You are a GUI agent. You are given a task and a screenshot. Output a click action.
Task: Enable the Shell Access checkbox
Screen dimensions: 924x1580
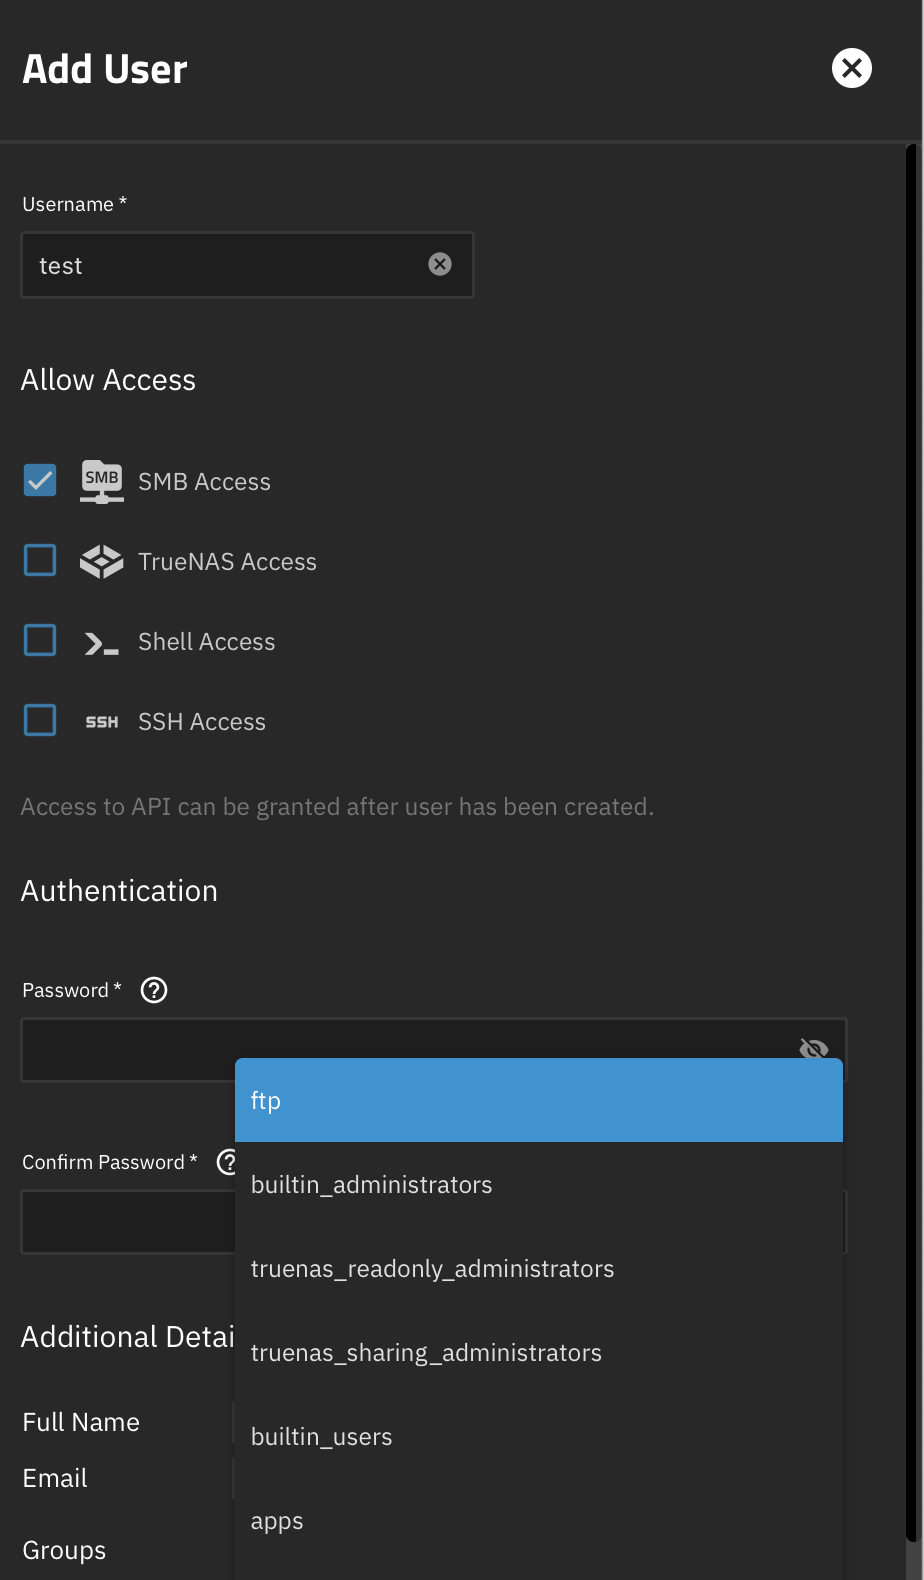(x=40, y=641)
